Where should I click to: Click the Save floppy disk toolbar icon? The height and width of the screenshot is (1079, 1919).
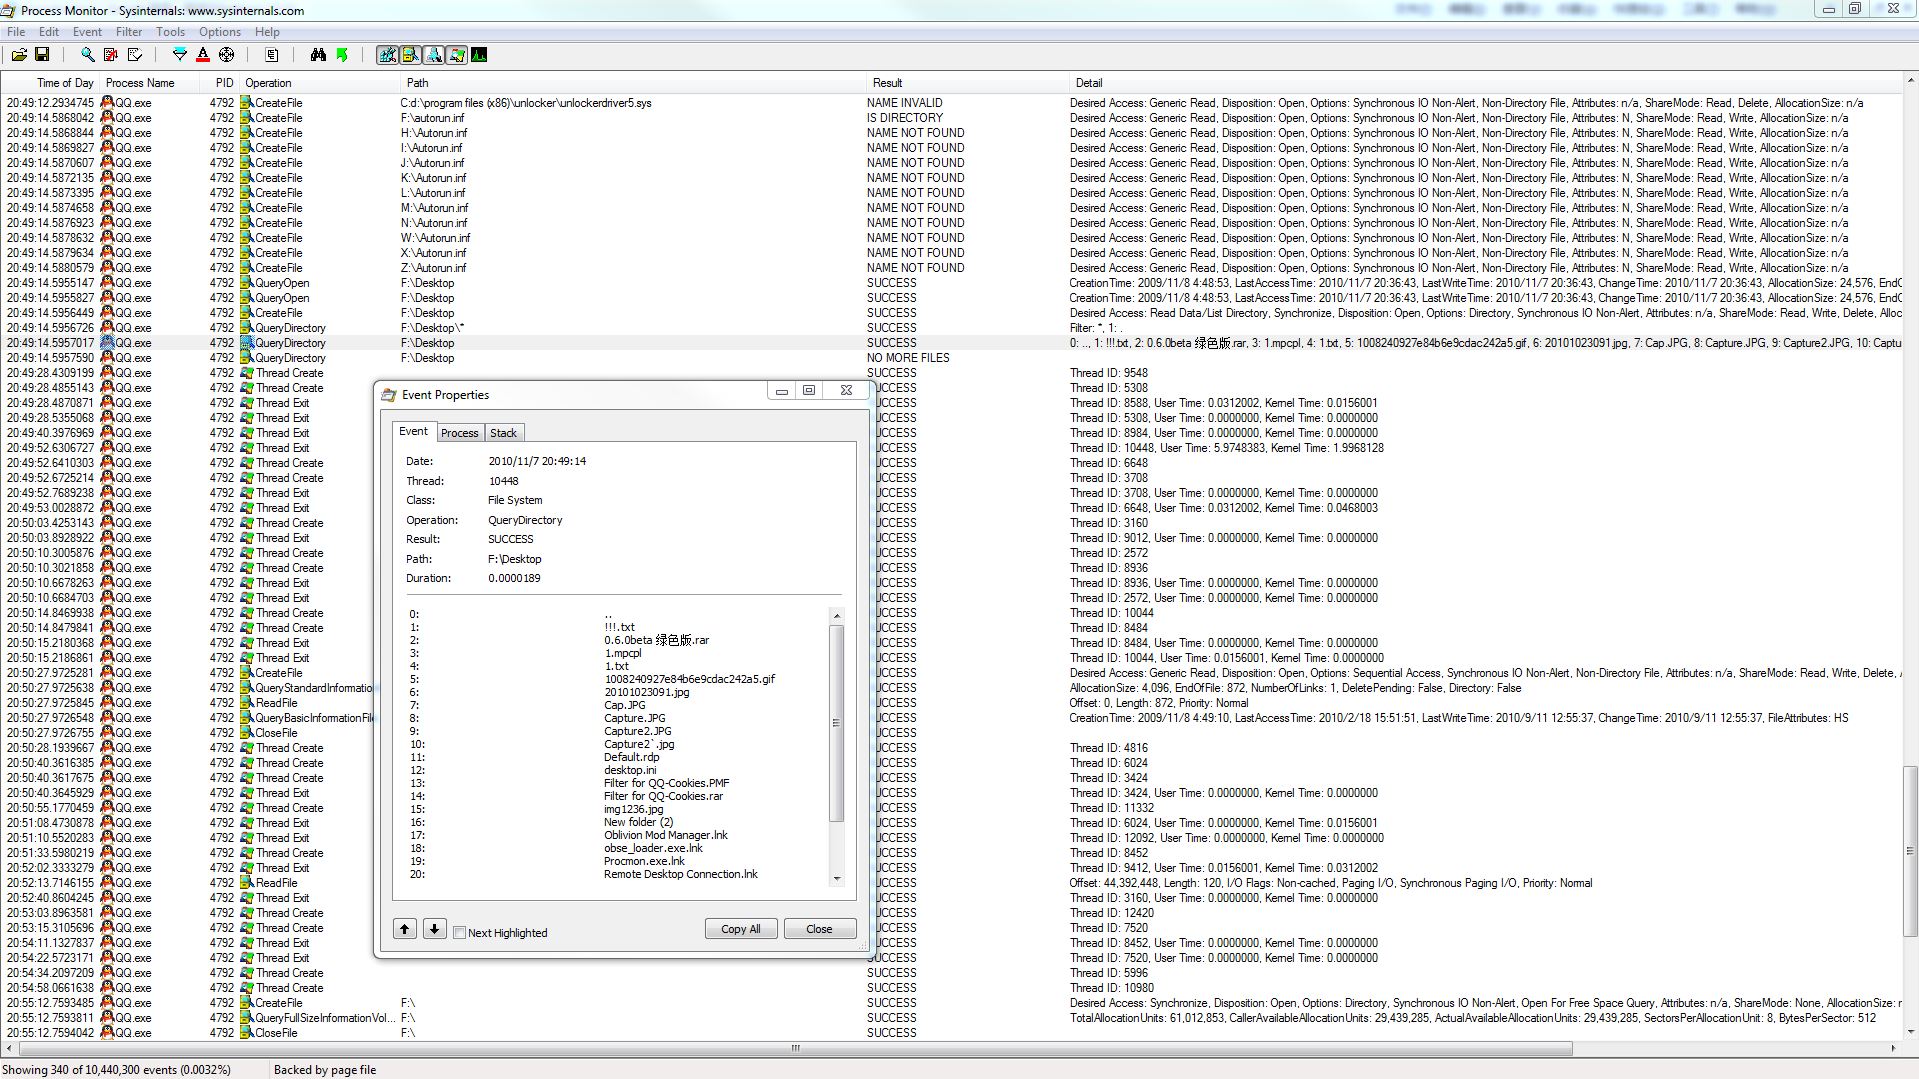42,55
